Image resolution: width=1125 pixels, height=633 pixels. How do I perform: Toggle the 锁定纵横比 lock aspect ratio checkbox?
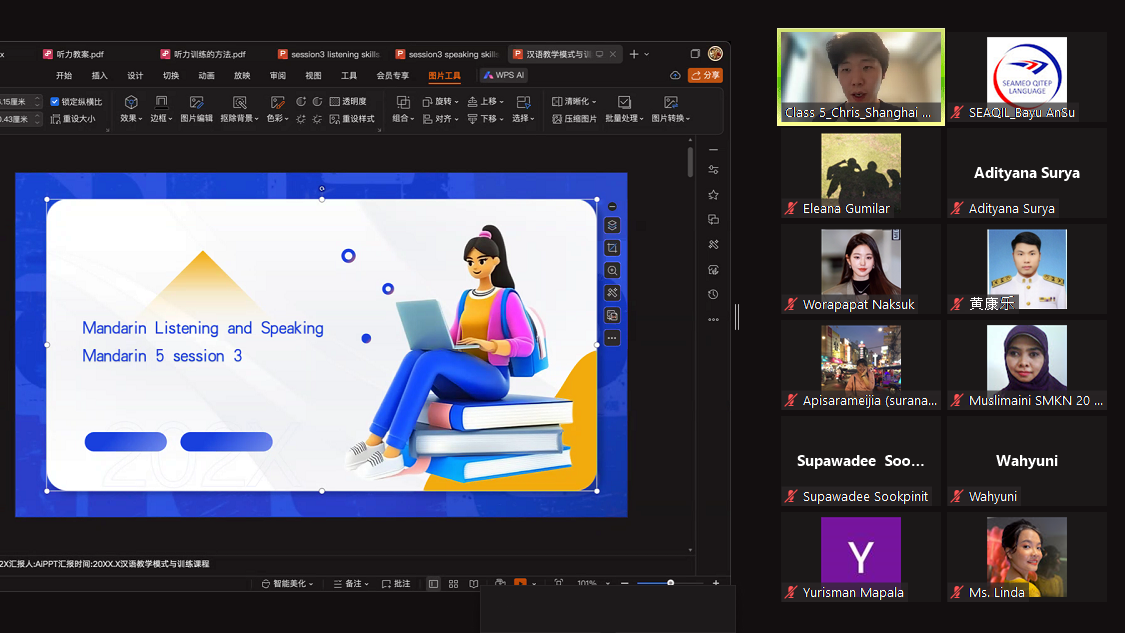55,101
